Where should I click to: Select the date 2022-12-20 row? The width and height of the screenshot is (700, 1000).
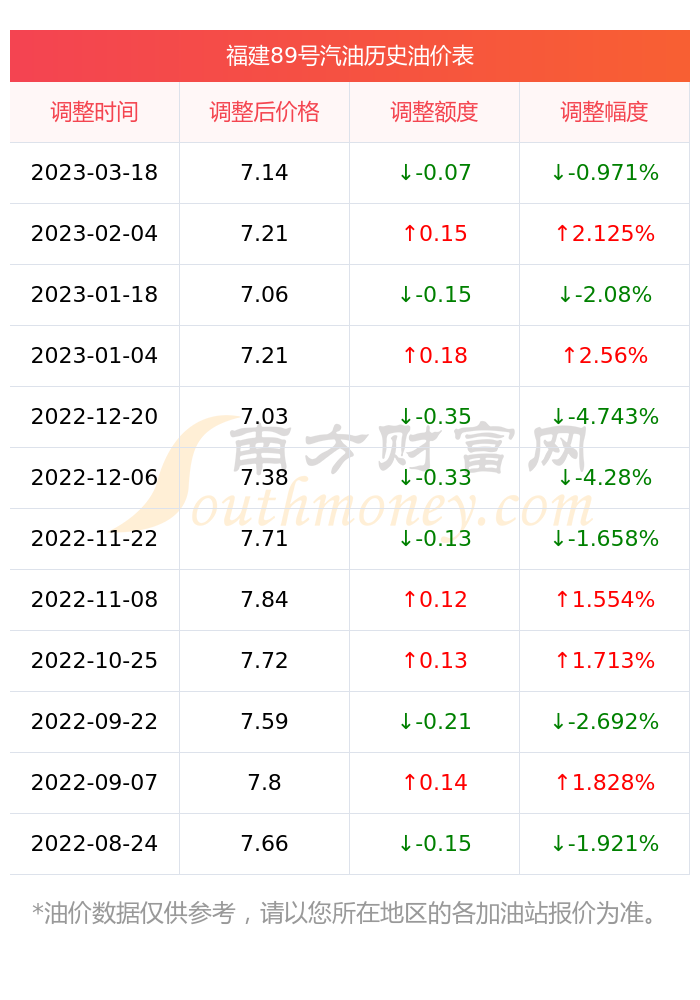[349, 417]
